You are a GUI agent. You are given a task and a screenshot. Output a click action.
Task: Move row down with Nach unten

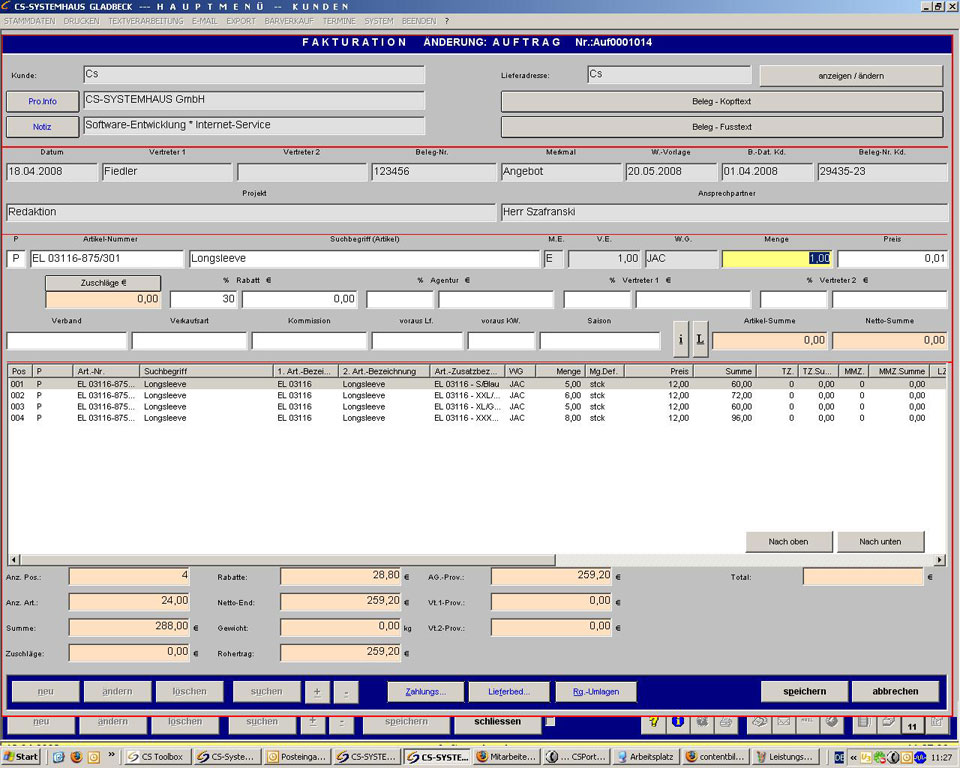(x=880, y=541)
